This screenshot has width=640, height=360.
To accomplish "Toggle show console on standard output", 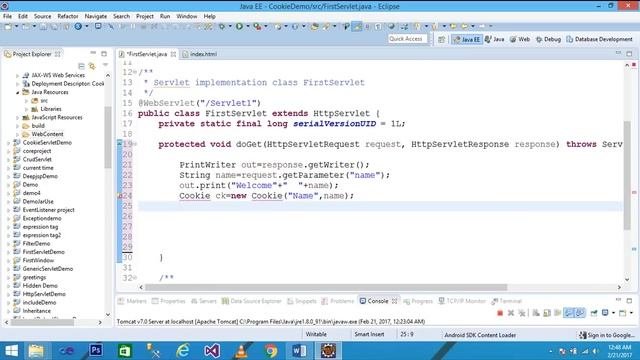I will [x=569, y=313].
